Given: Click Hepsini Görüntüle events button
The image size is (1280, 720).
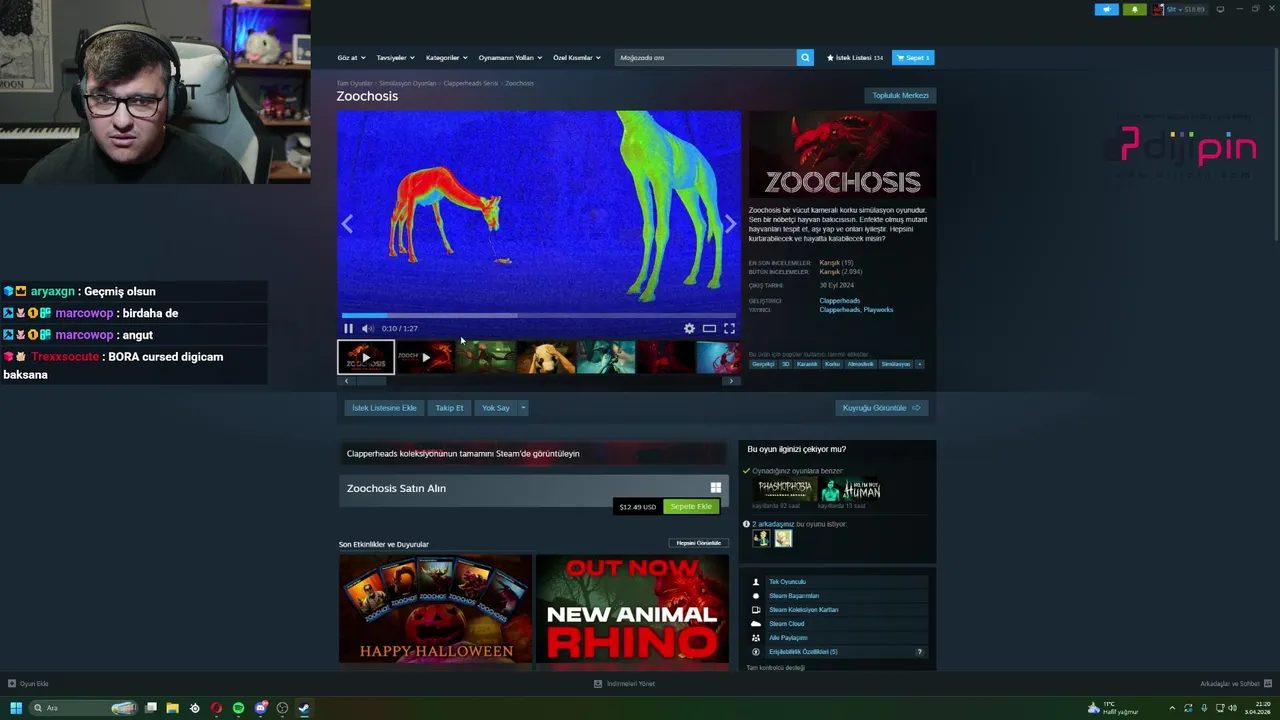Looking at the screenshot, I should (699, 543).
